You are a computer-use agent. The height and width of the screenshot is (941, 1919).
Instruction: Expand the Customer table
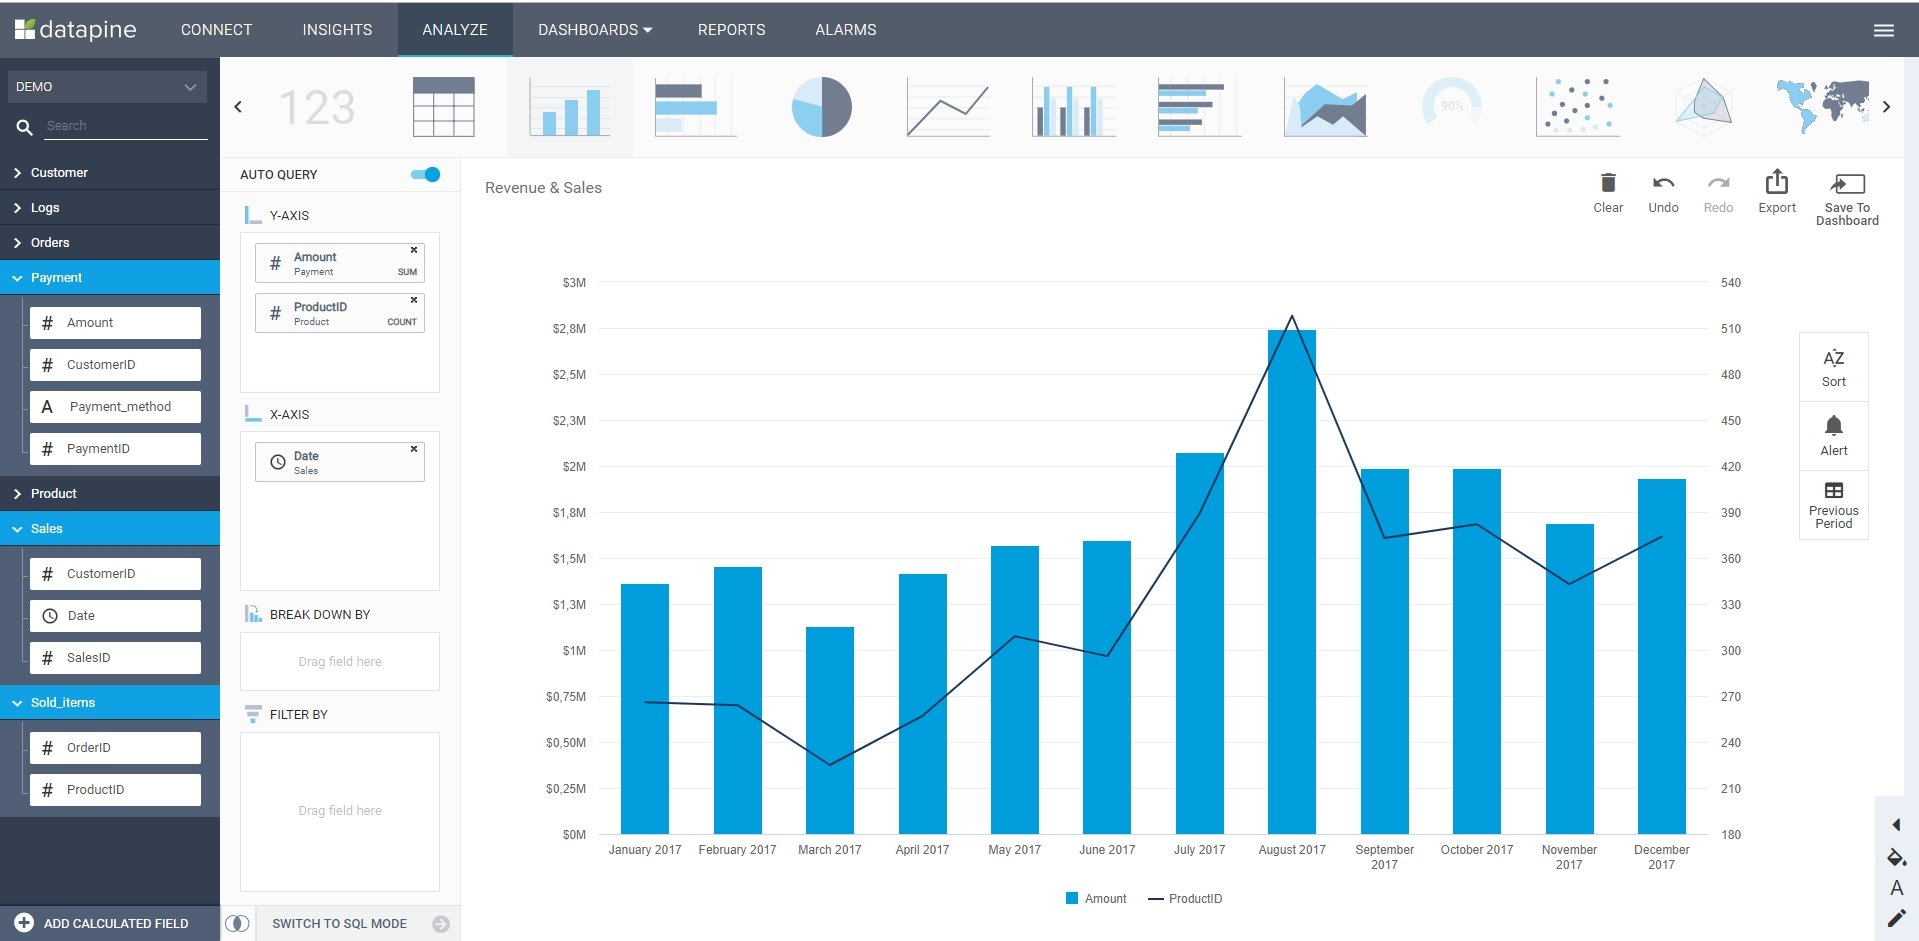pos(110,172)
